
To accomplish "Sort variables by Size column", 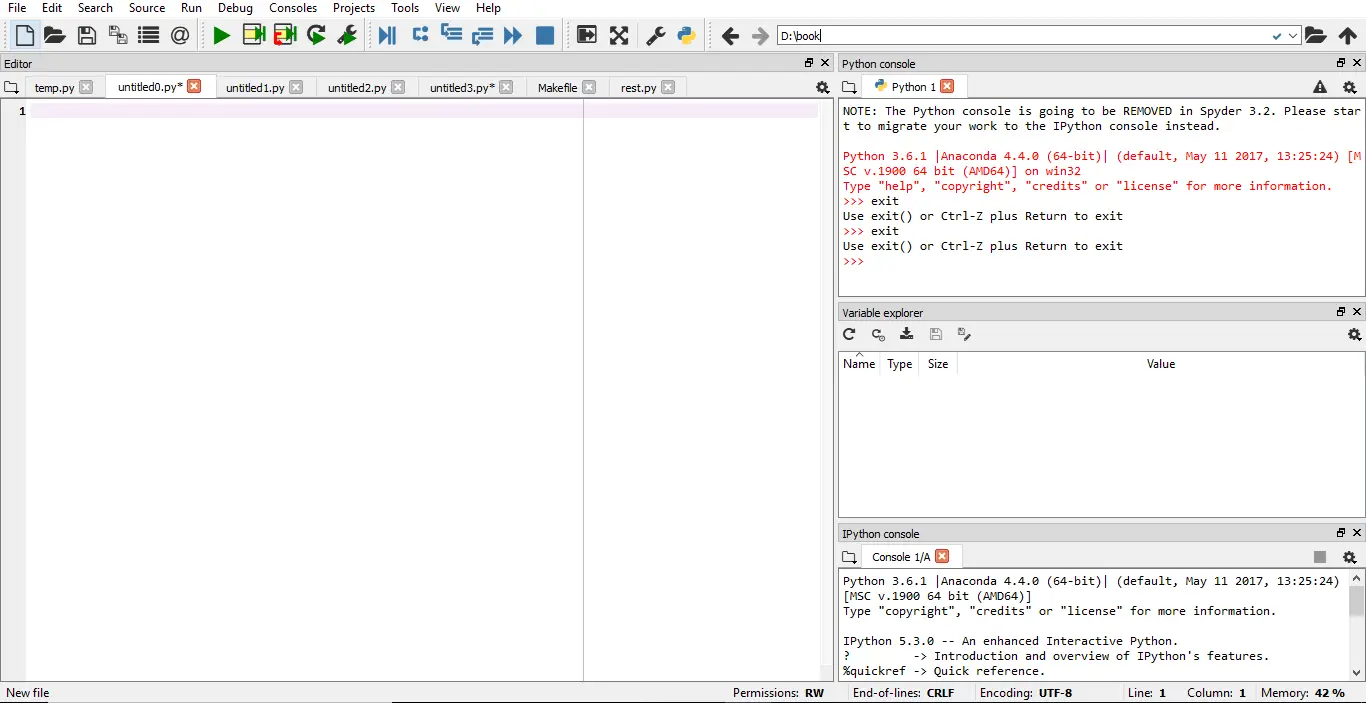I will (938, 364).
